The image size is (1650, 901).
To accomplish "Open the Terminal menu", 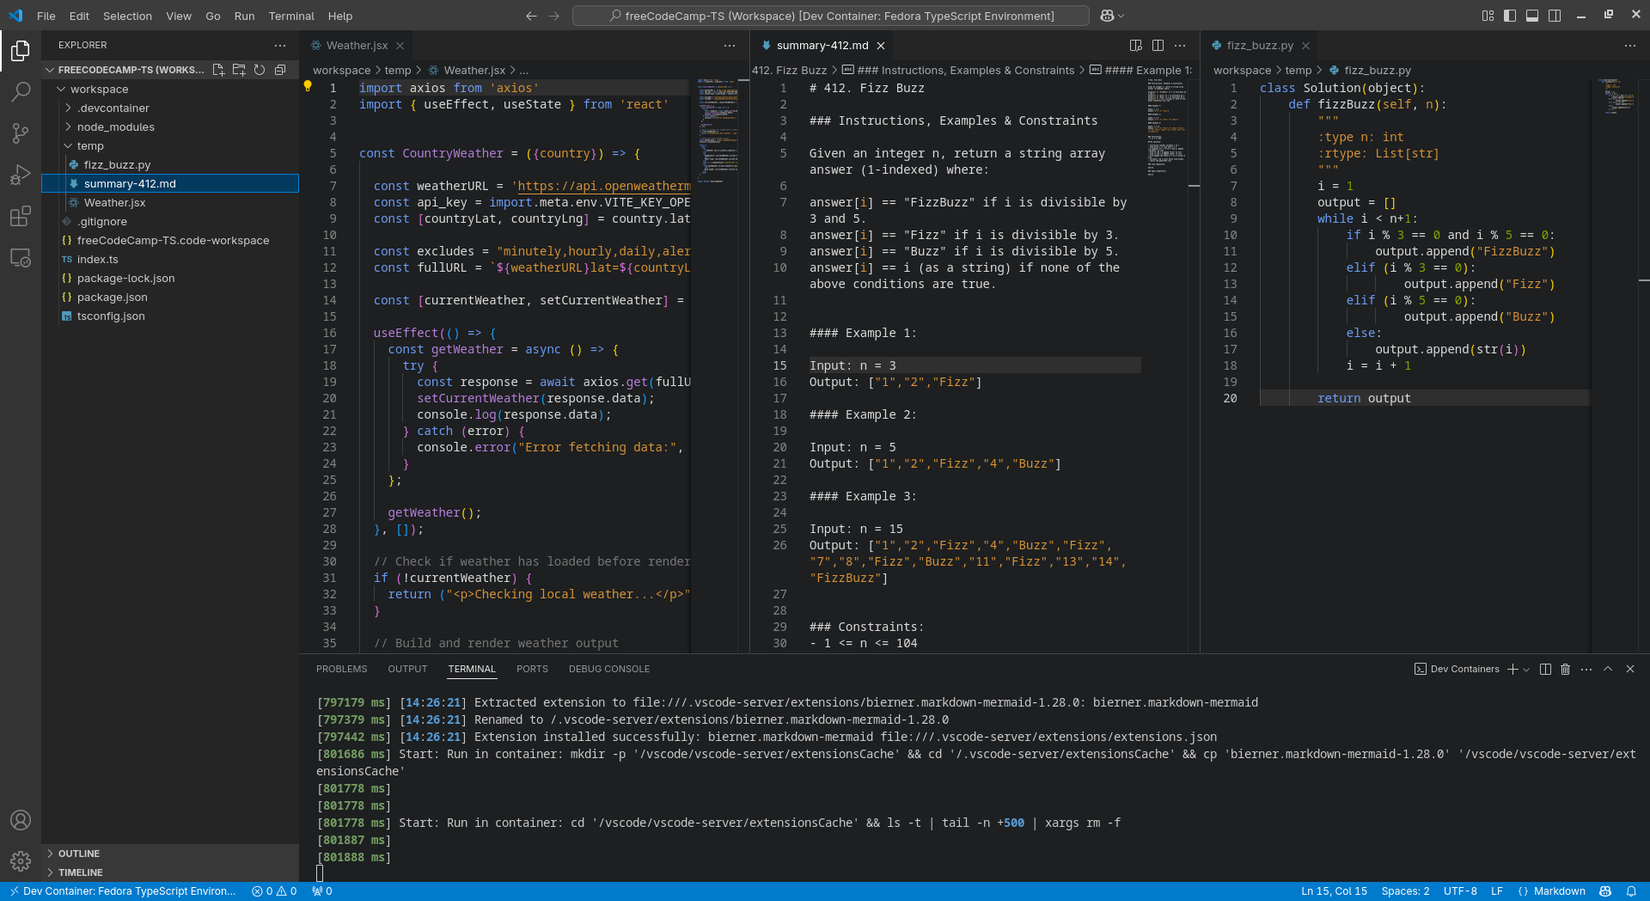I will point(291,15).
